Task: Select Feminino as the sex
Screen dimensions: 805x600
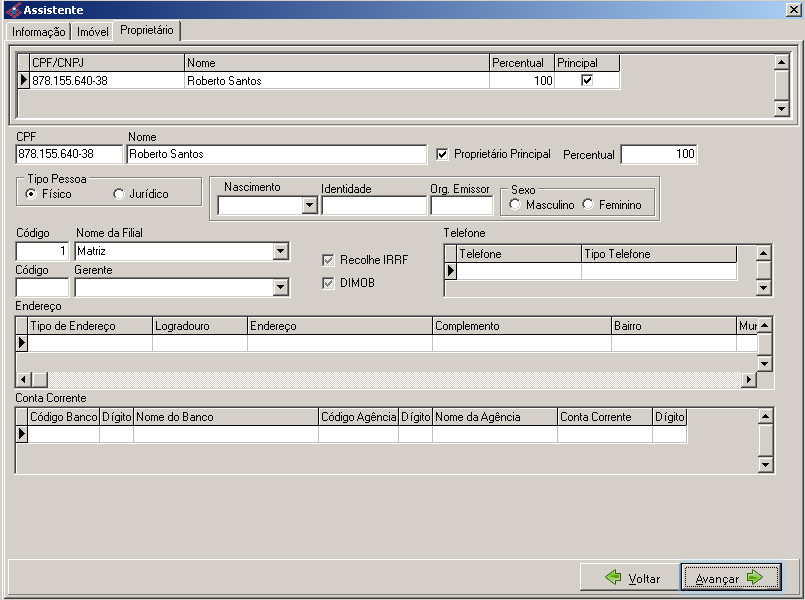Action: (588, 205)
